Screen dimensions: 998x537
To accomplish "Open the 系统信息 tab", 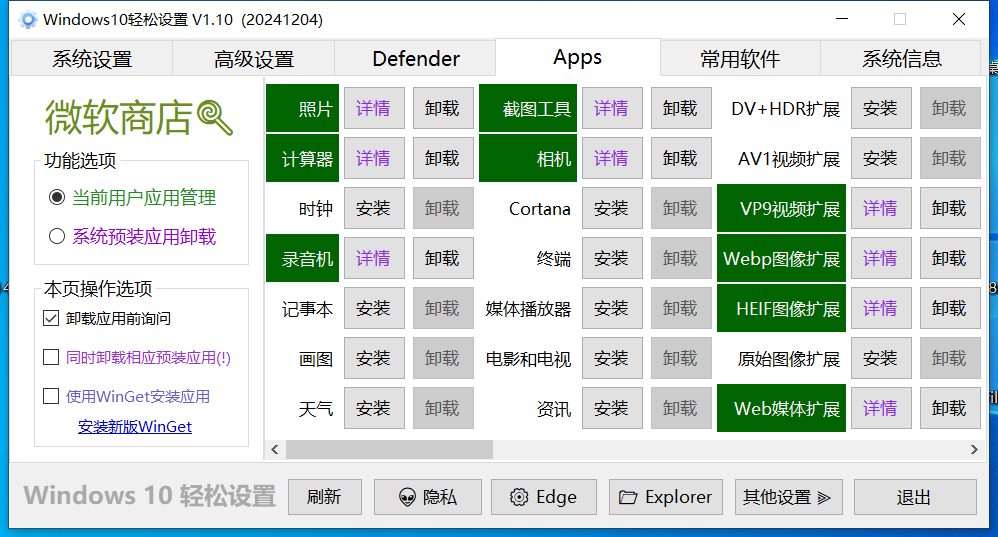I will tap(901, 59).
